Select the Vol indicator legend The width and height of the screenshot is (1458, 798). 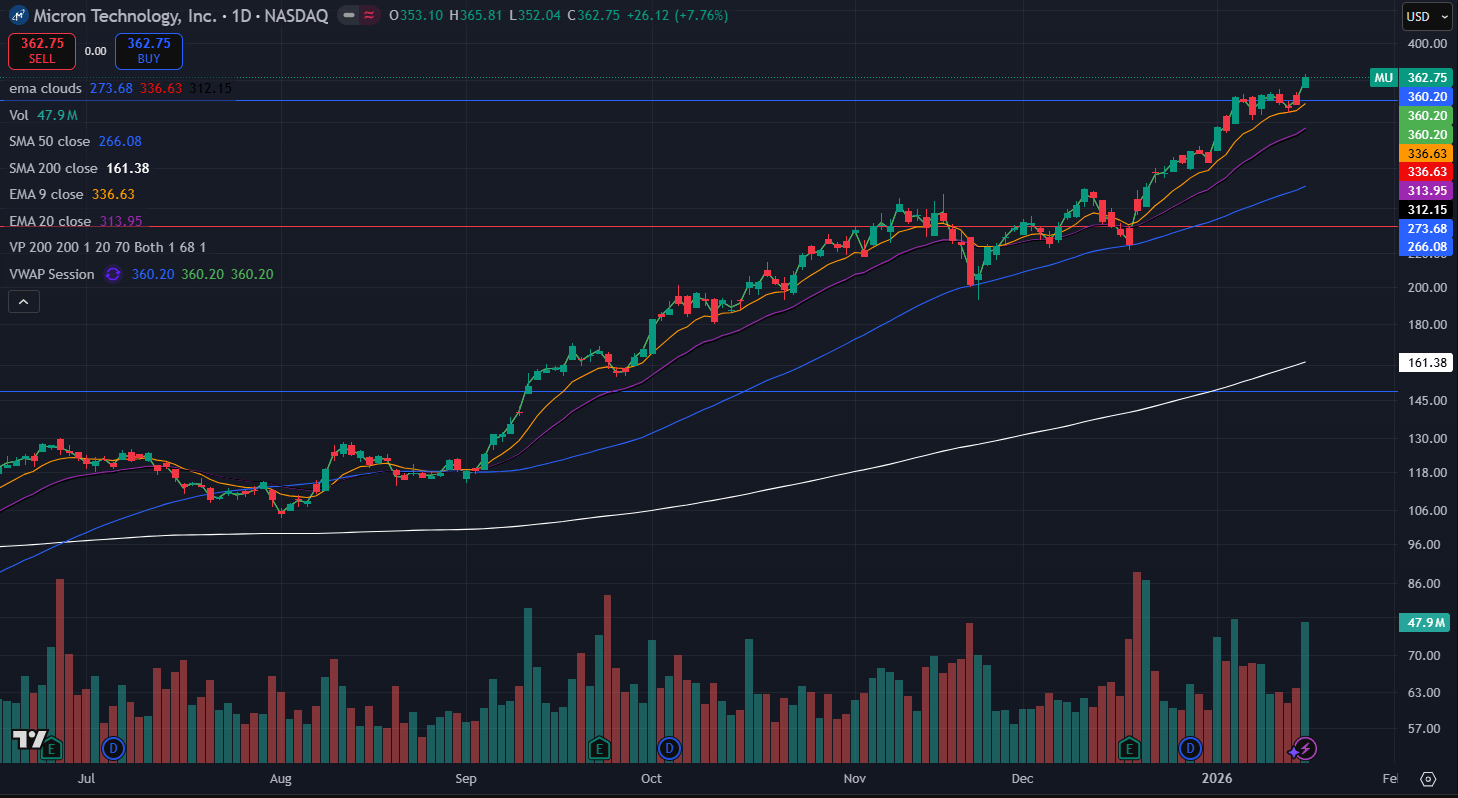click(19, 115)
